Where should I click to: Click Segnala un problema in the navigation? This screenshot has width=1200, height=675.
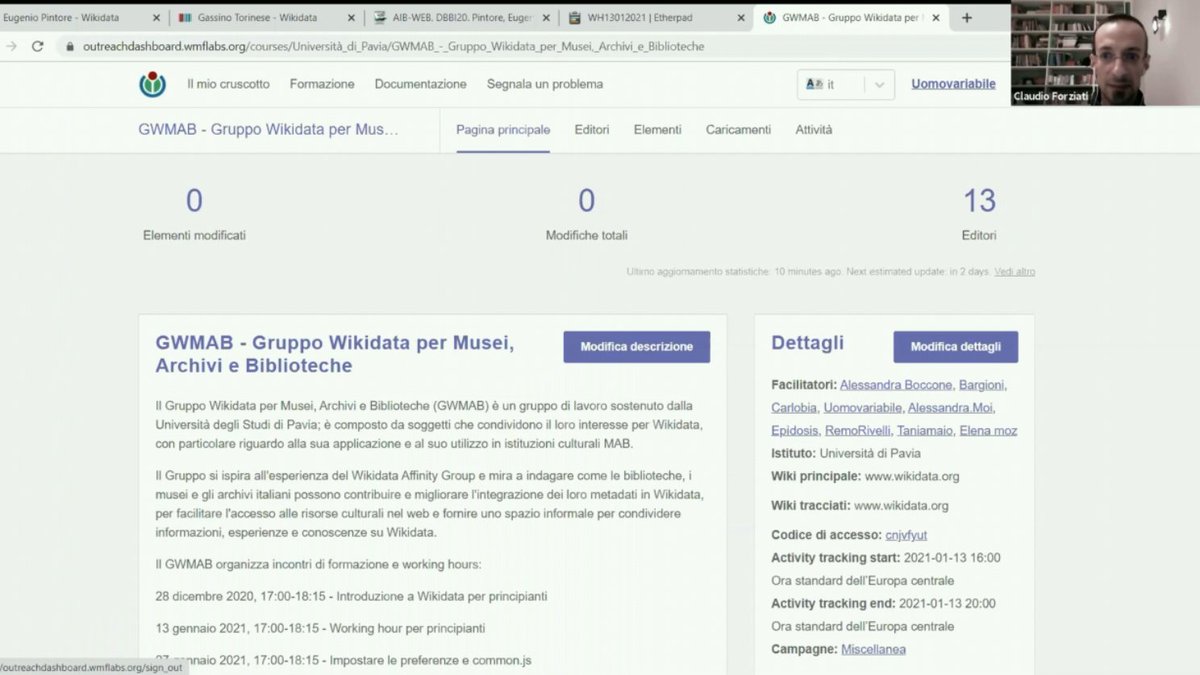[x=545, y=84]
